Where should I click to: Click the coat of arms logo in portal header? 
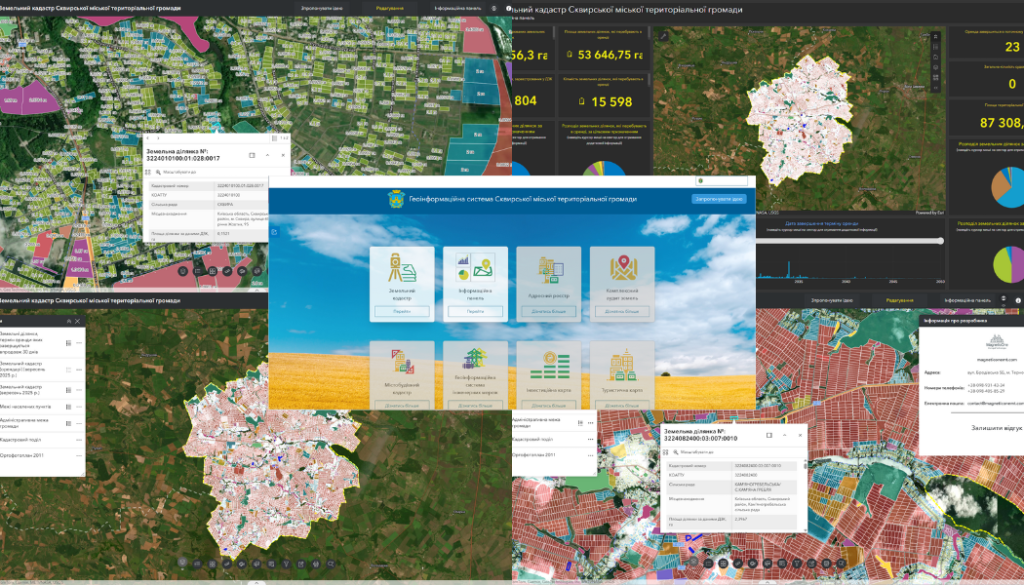click(394, 199)
